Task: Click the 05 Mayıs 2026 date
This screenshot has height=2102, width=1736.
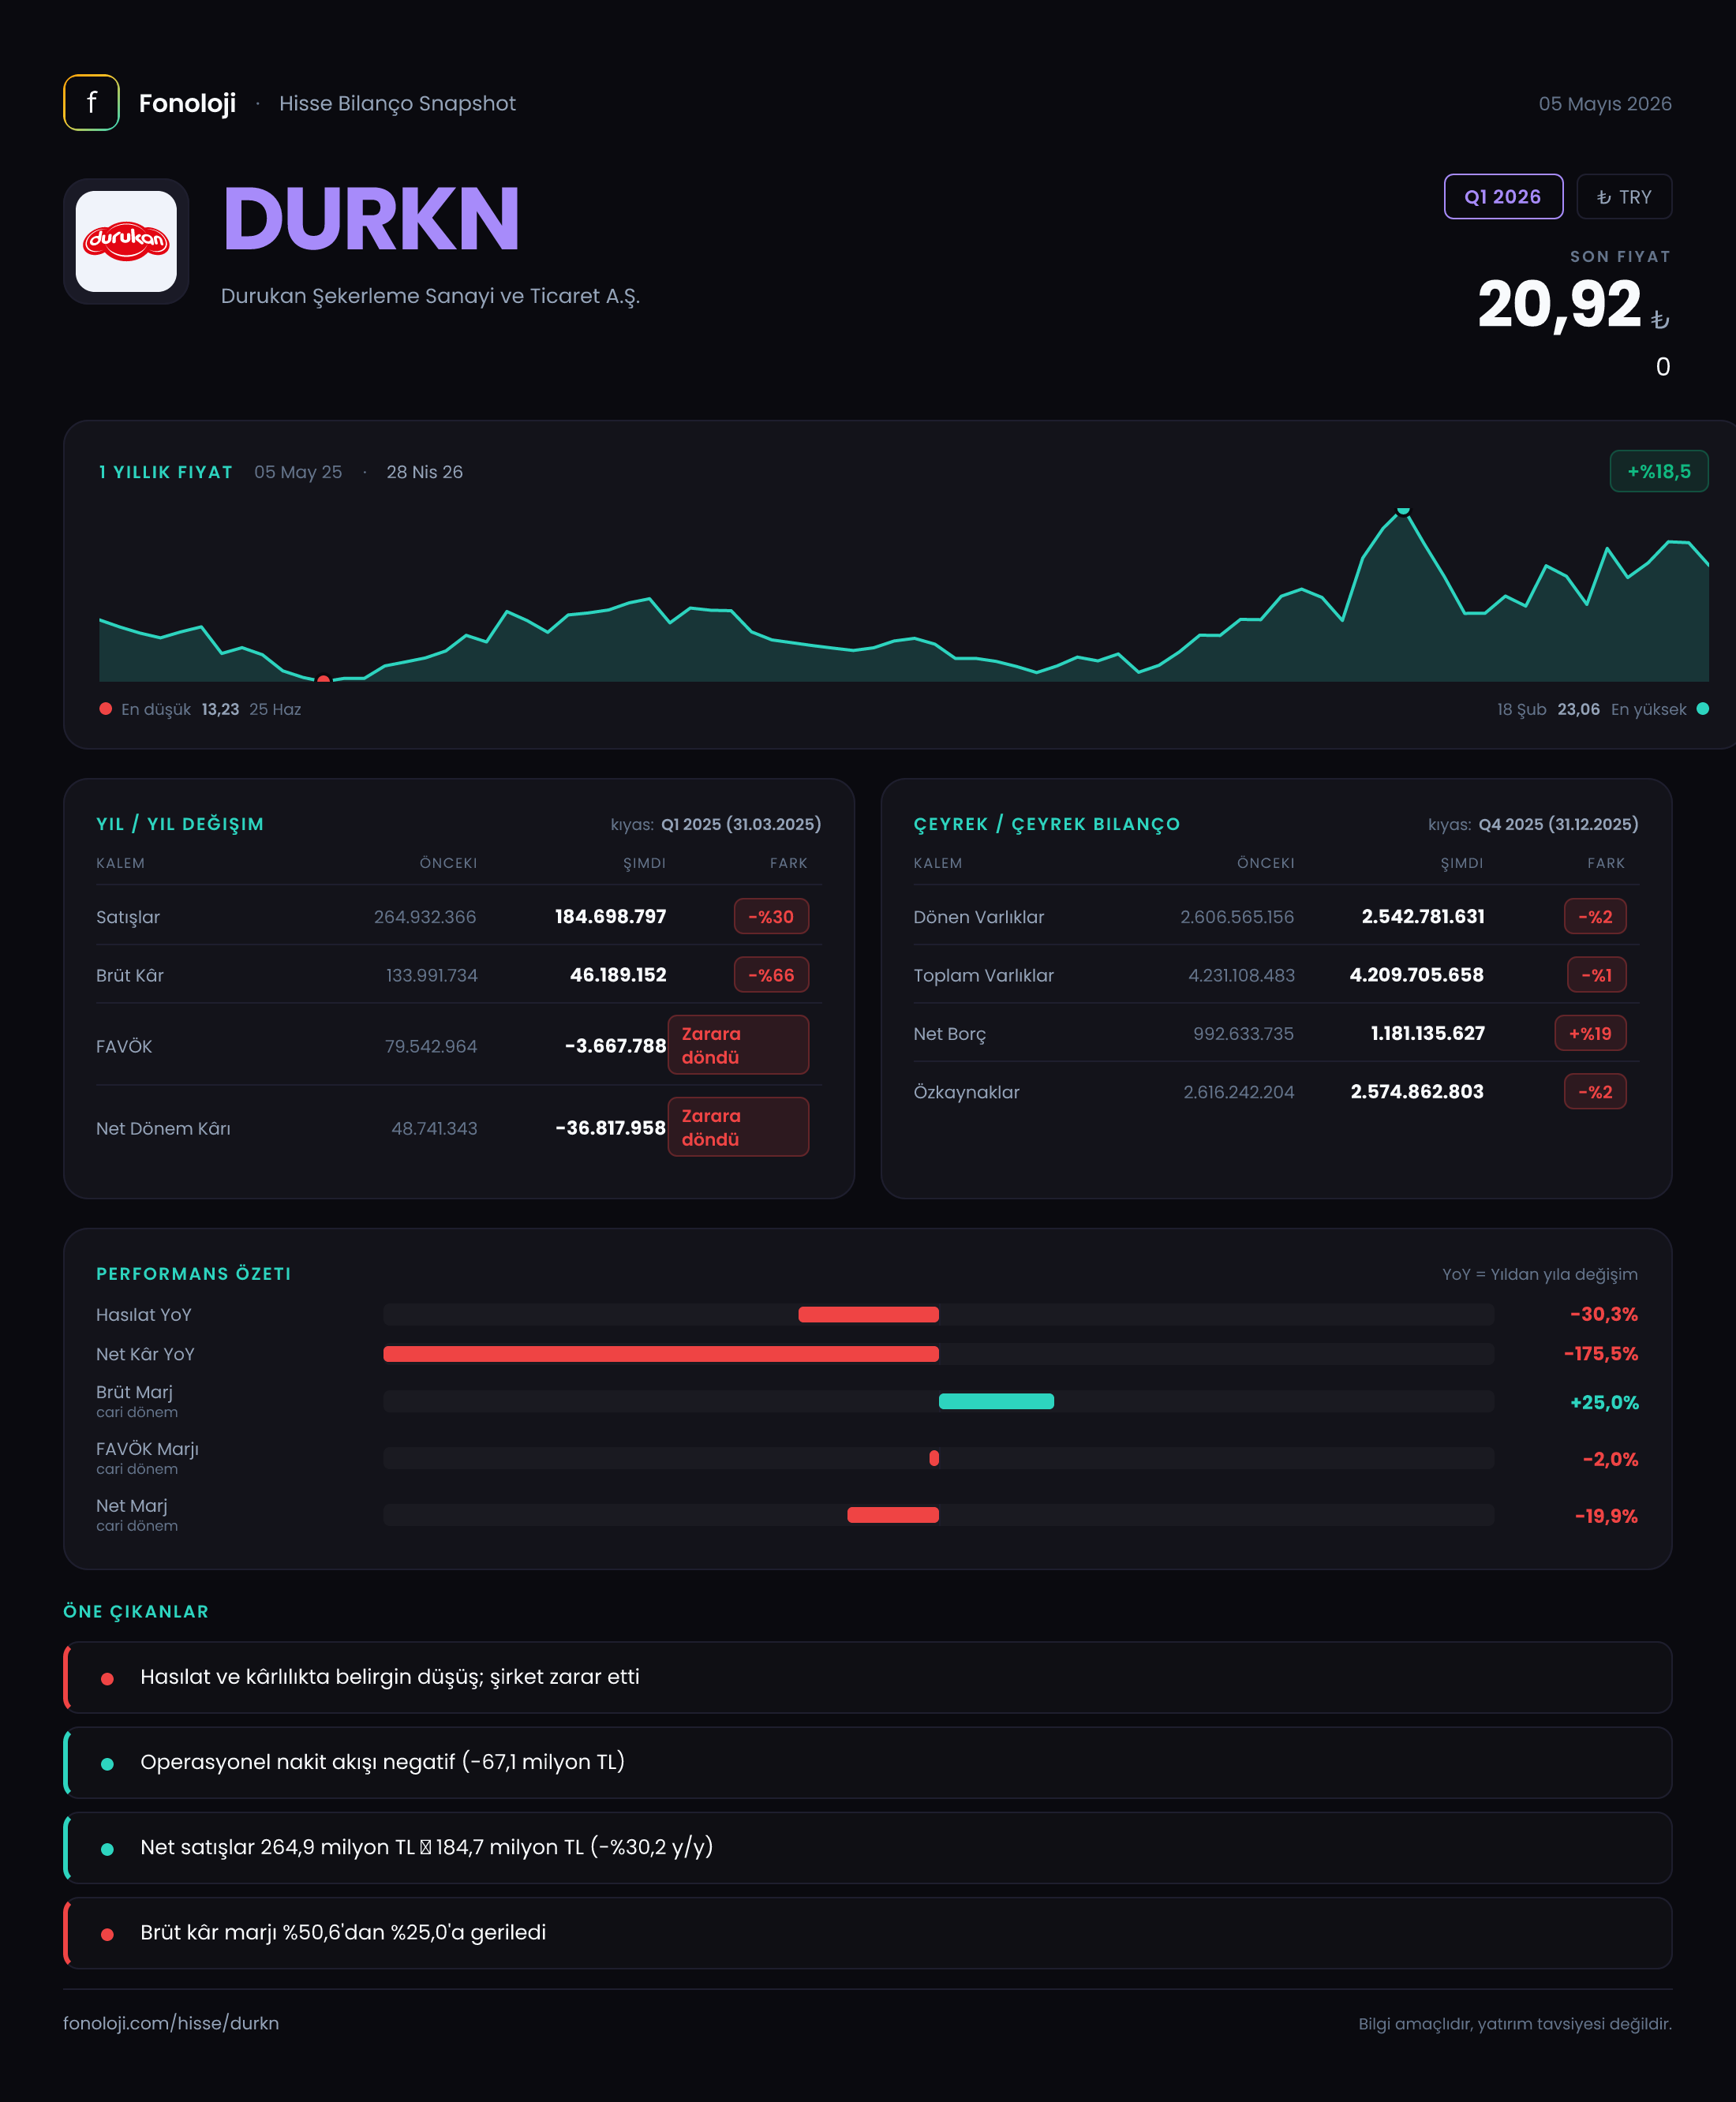Action: click(x=1605, y=104)
